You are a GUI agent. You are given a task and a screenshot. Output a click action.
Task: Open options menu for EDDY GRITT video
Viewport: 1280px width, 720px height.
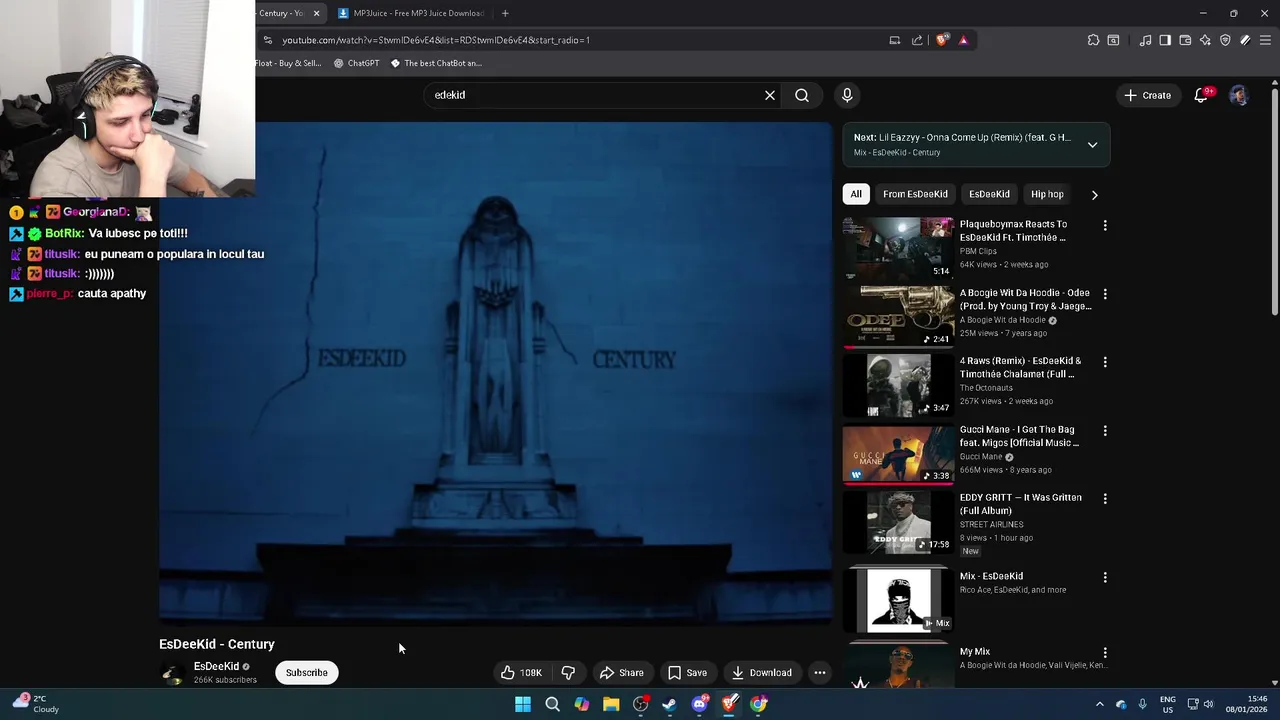click(1105, 498)
